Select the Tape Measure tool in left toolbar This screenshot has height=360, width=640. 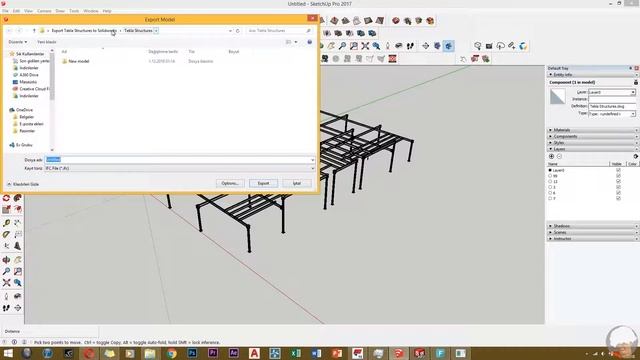6,223
